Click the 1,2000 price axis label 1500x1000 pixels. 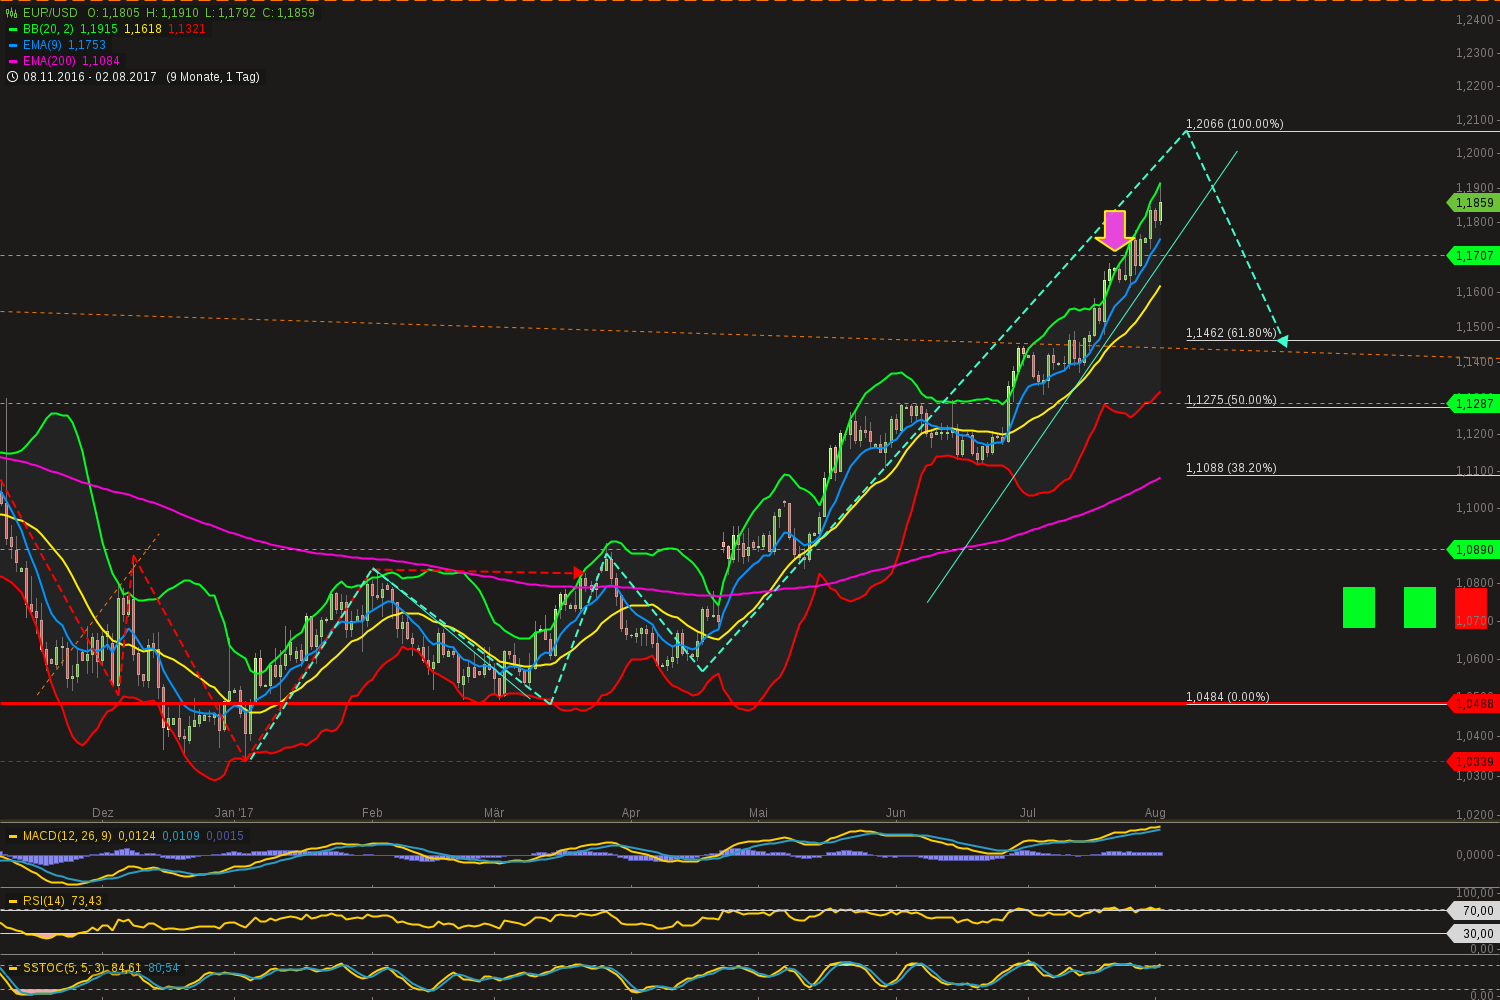coord(1475,153)
